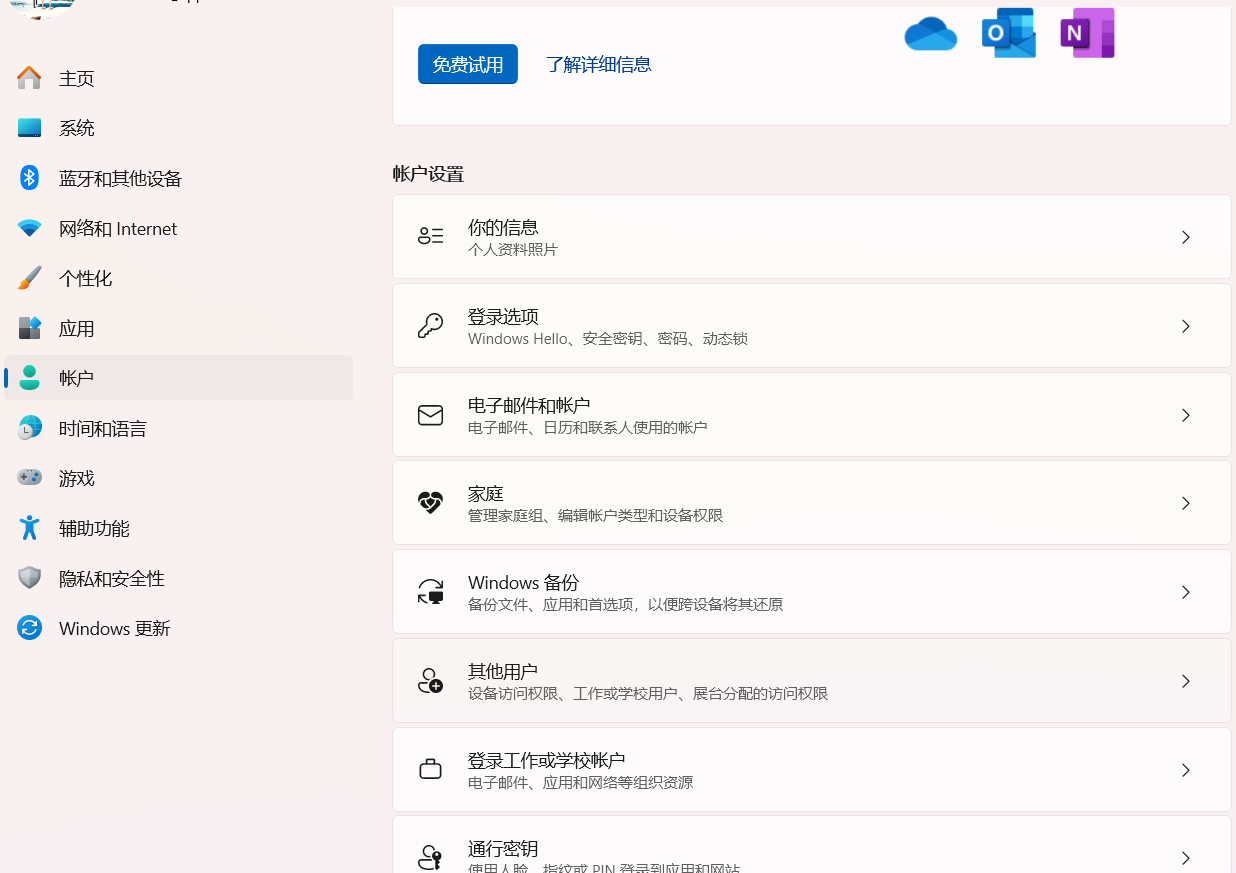Click the 帐户设置 section heading
This screenshot has width=1236, height=873.
[x=428, y=174]
